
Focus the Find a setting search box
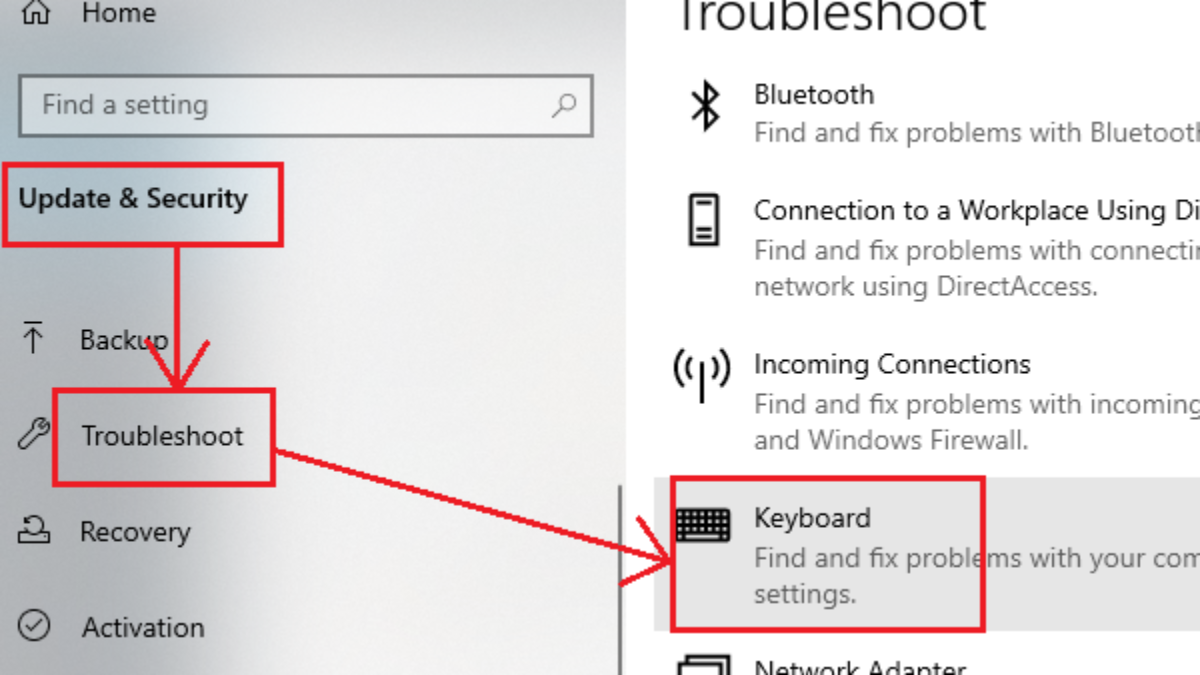tap(290, 105)
